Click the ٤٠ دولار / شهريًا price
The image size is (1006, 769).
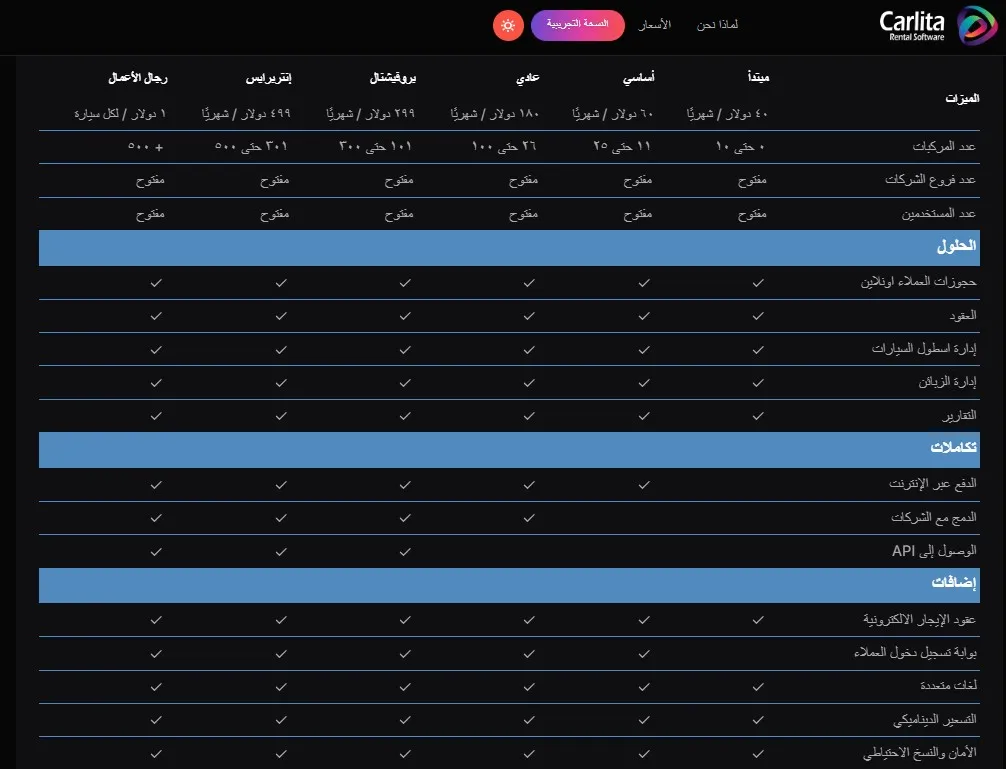(727, 114)
